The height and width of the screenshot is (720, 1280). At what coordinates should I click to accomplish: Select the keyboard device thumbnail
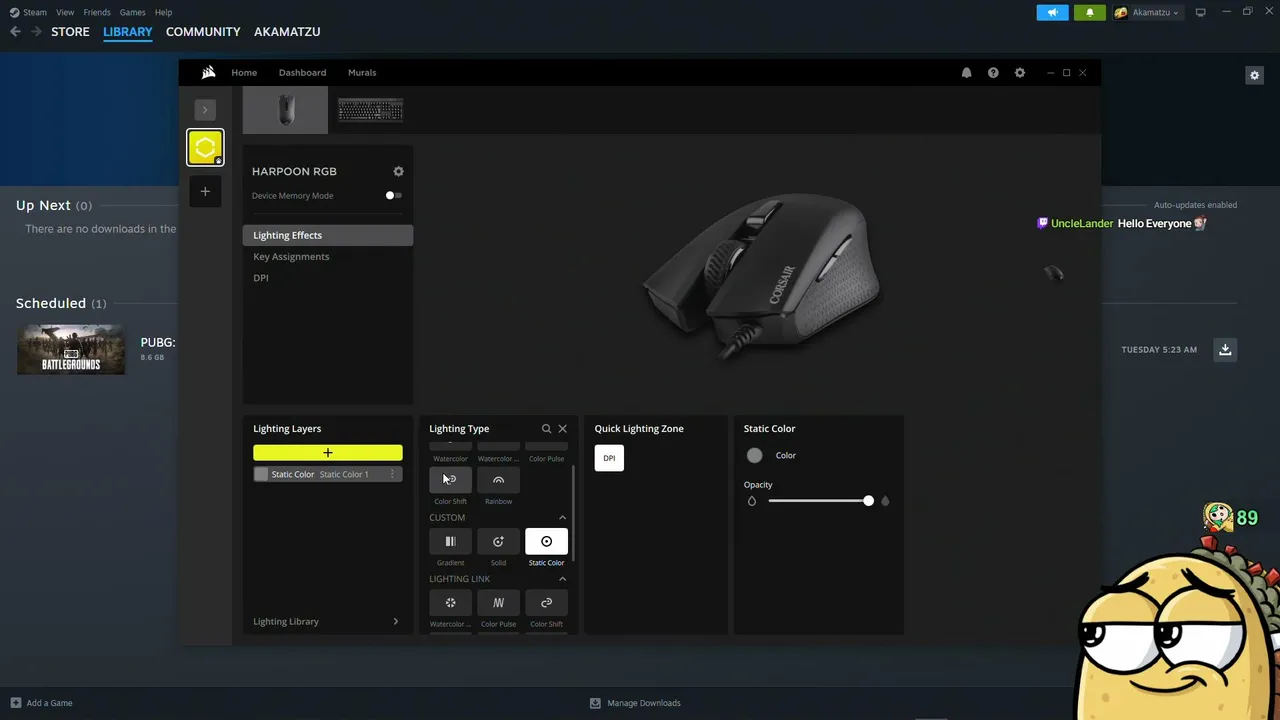click(370, 110)
